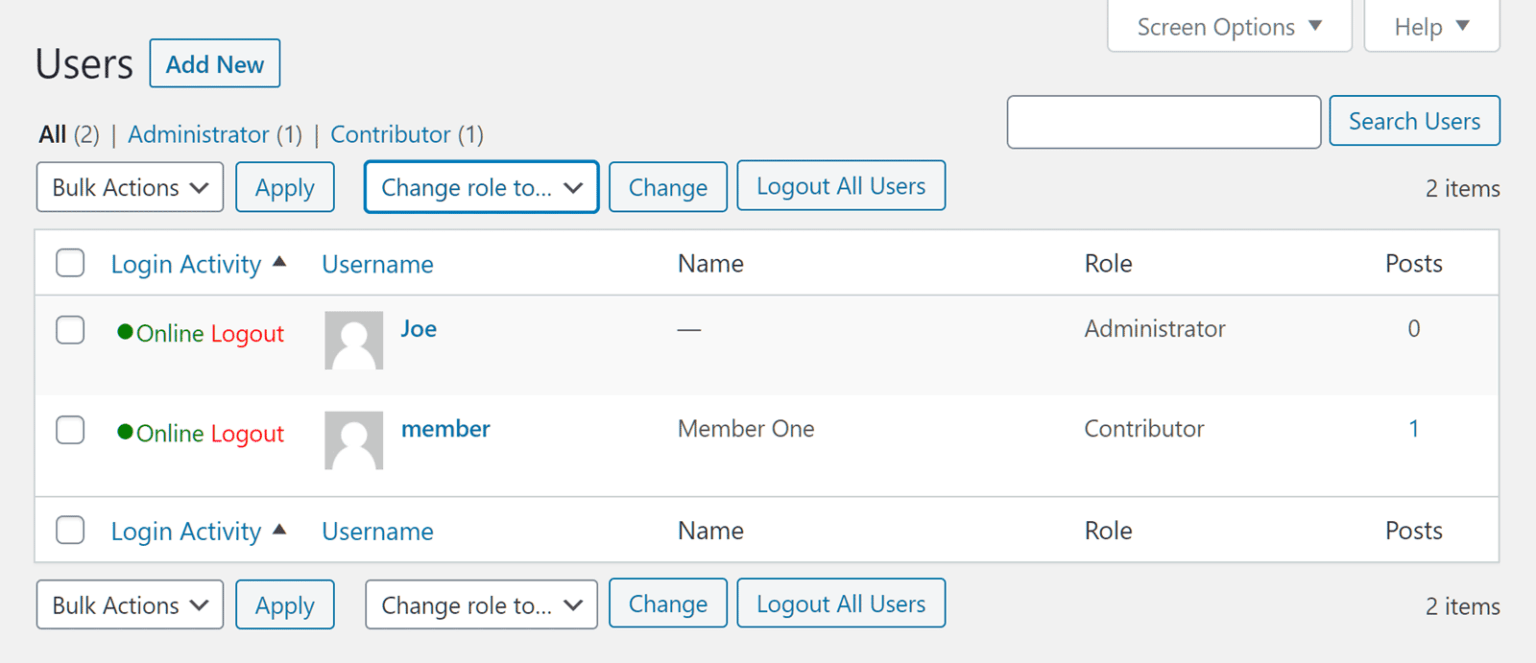Logout Joe using the red Logout link
This screenshot has height=663, width=1536.
[248, 333]
